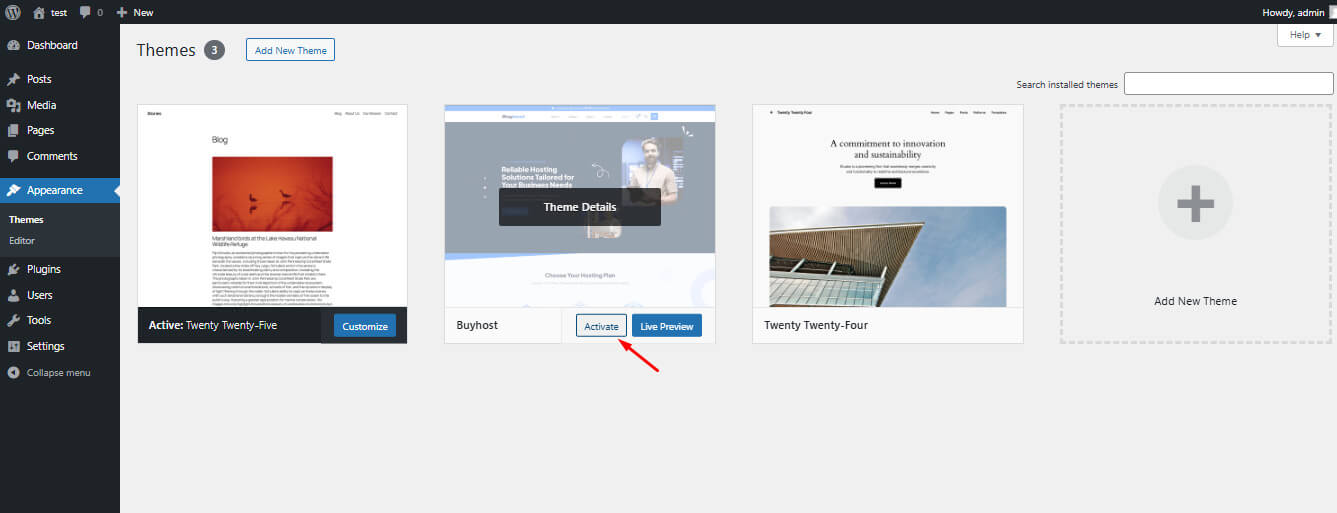Click Add New Theme button at top
This screenshot has height=513, width=1337.
click(290, 50)
